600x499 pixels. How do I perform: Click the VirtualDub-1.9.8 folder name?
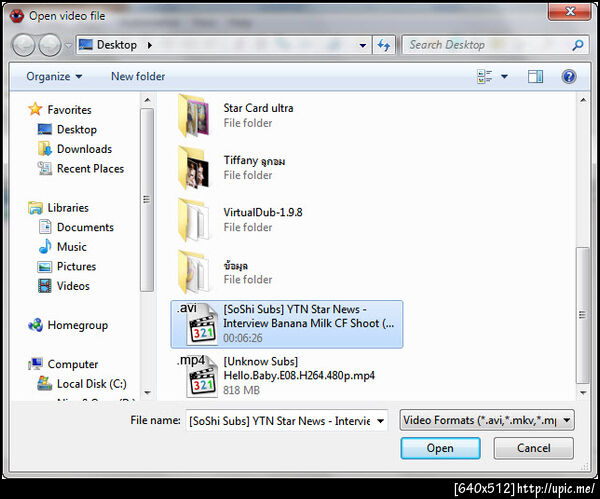pos(263,212)
